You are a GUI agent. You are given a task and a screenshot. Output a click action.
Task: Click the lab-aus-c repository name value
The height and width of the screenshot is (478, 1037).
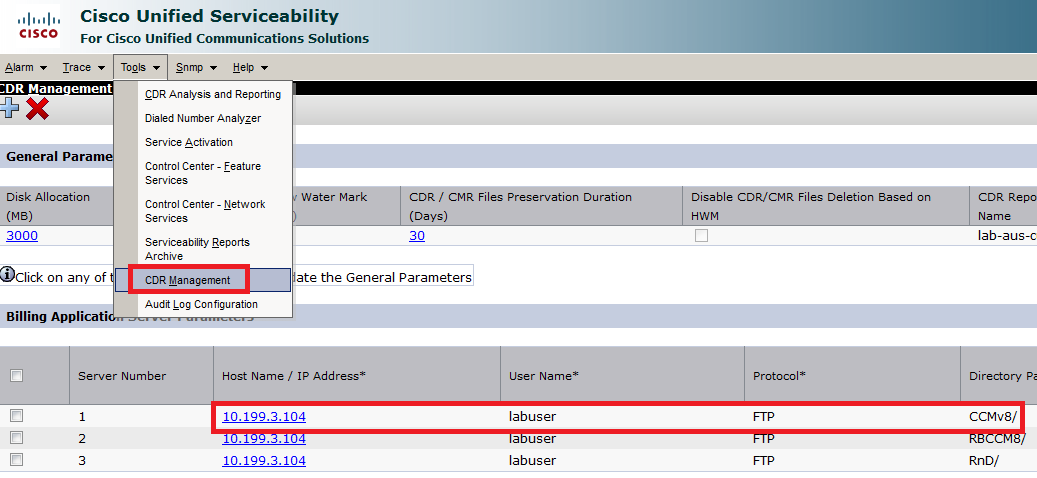click(x=1007, y=235)
